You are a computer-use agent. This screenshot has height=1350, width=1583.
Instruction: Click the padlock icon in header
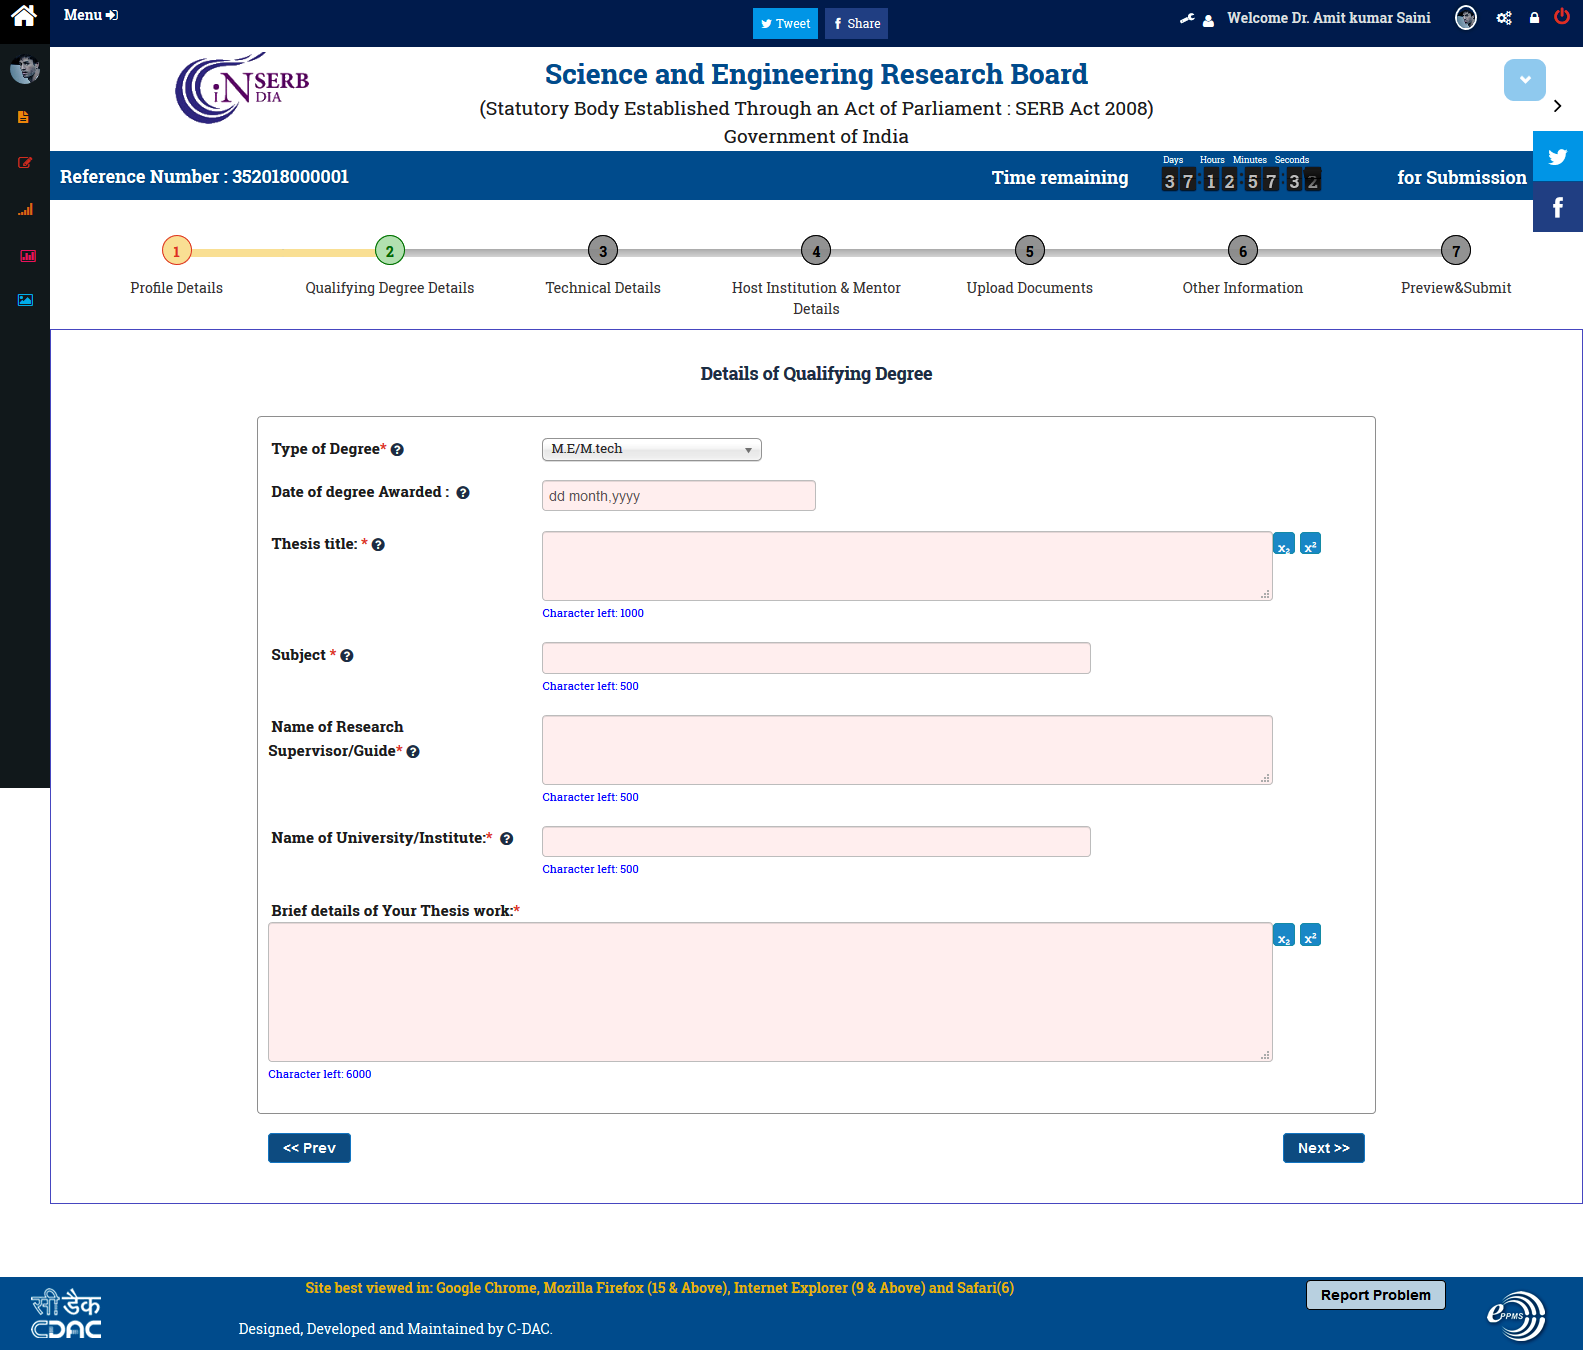click(1534, 18)
